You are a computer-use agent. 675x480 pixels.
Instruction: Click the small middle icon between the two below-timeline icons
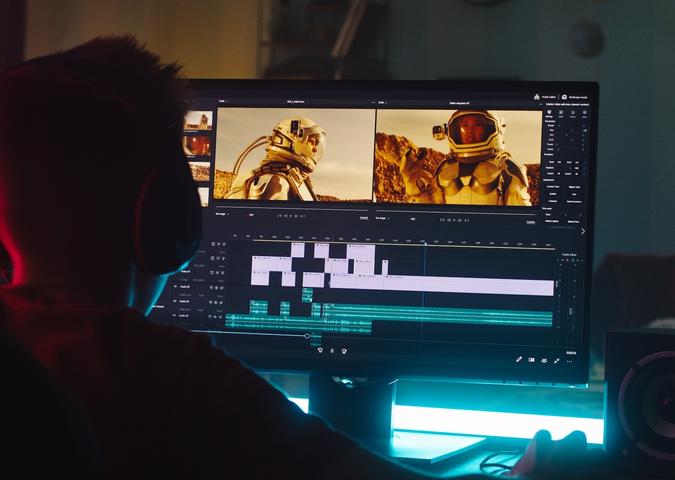tap(332, 351)
